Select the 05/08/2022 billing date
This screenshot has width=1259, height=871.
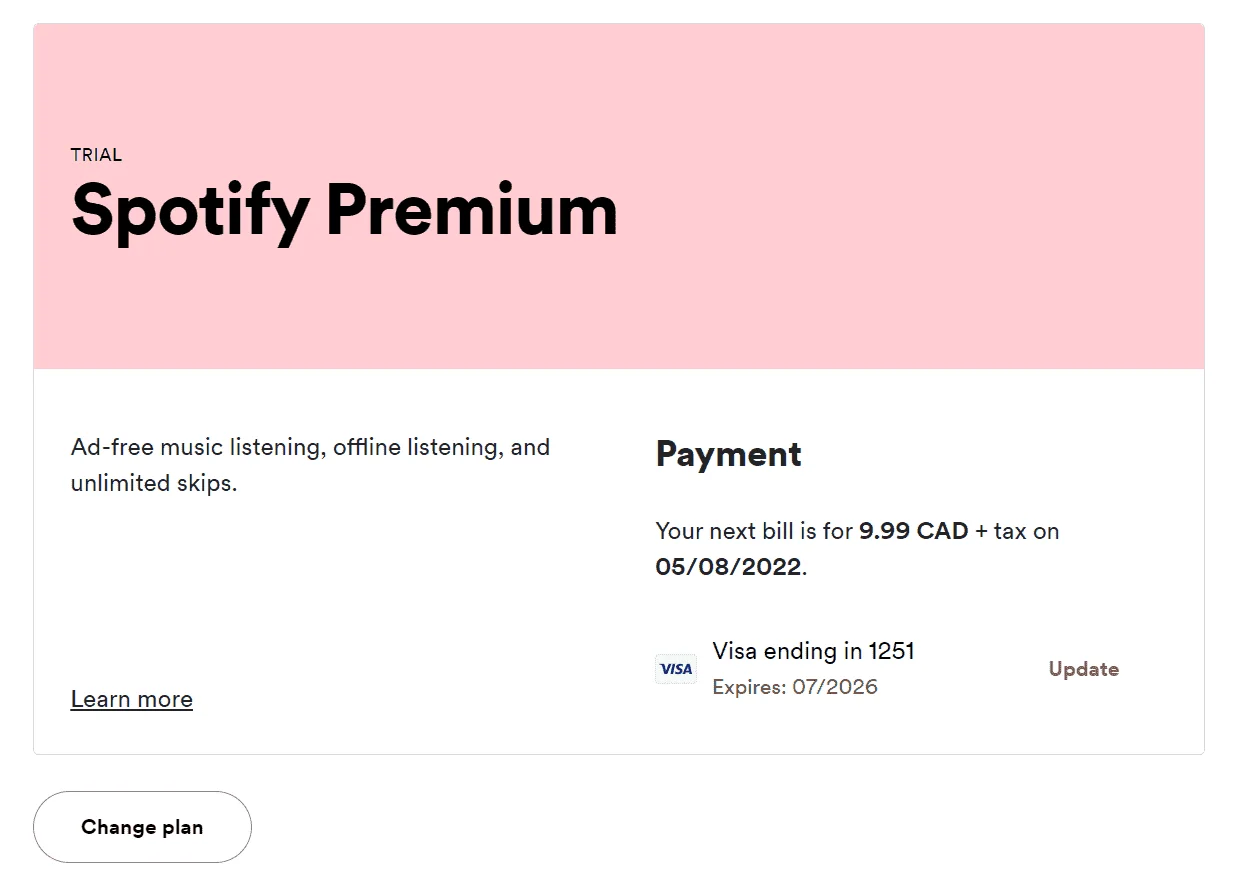[x=728, y=567]
